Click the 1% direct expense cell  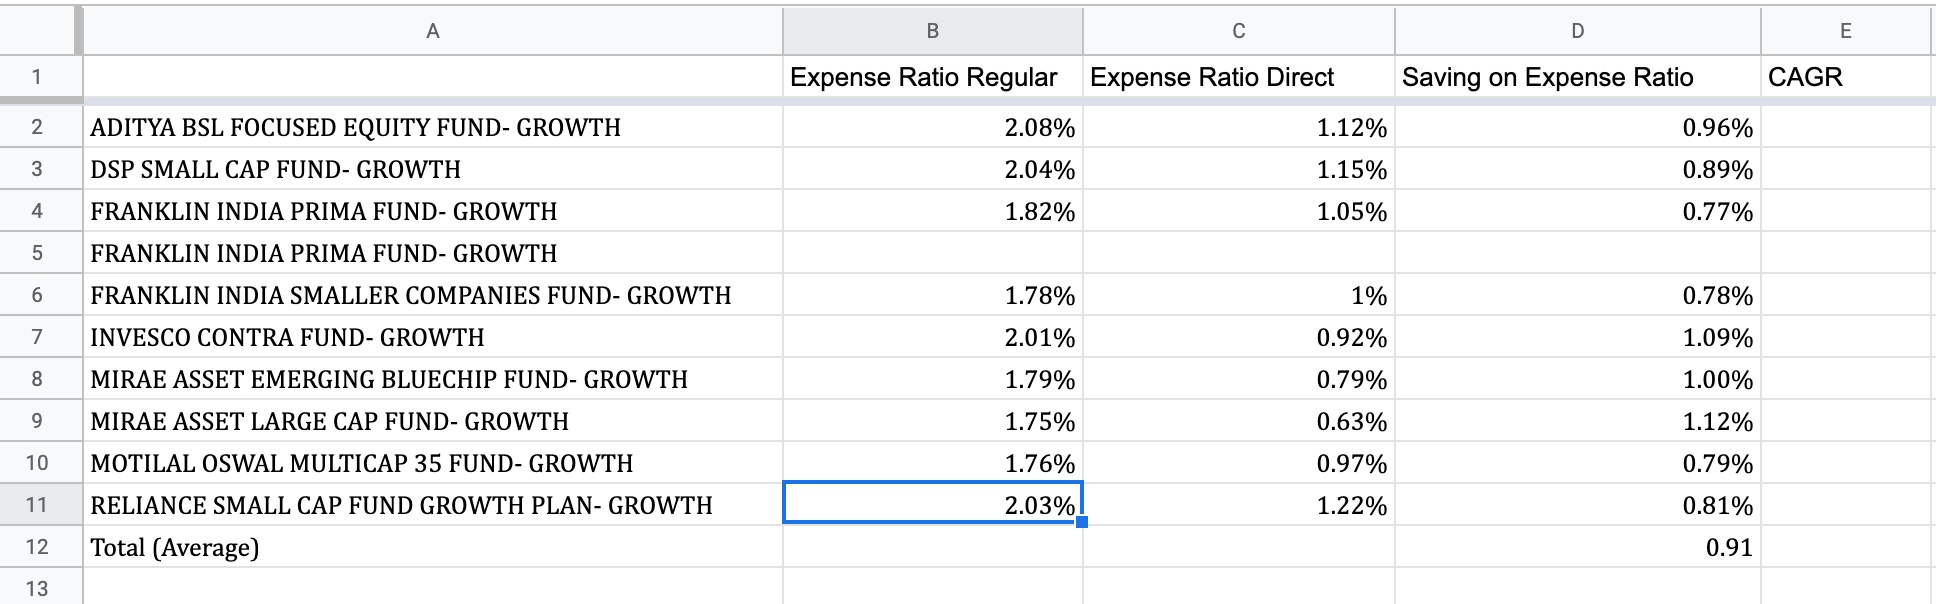(x=1238, y=295)
